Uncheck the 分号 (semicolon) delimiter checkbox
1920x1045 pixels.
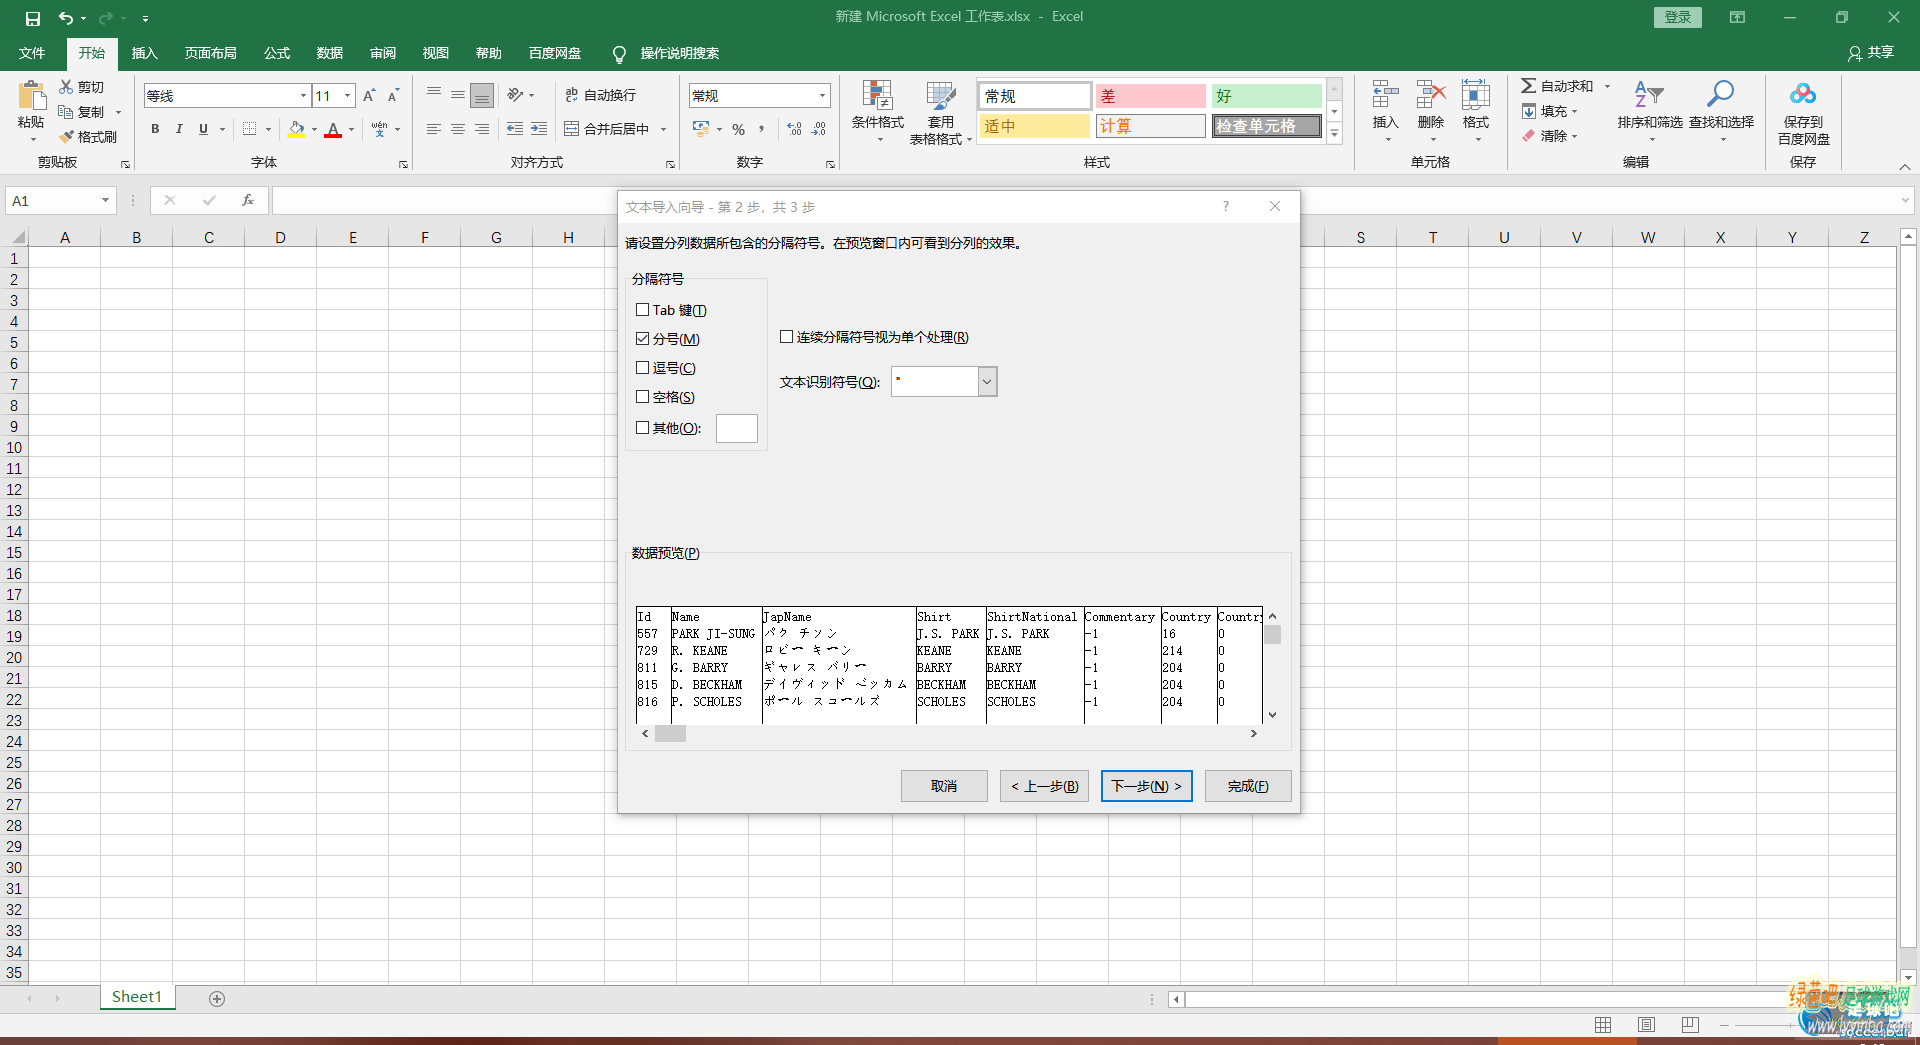point(643,339)
